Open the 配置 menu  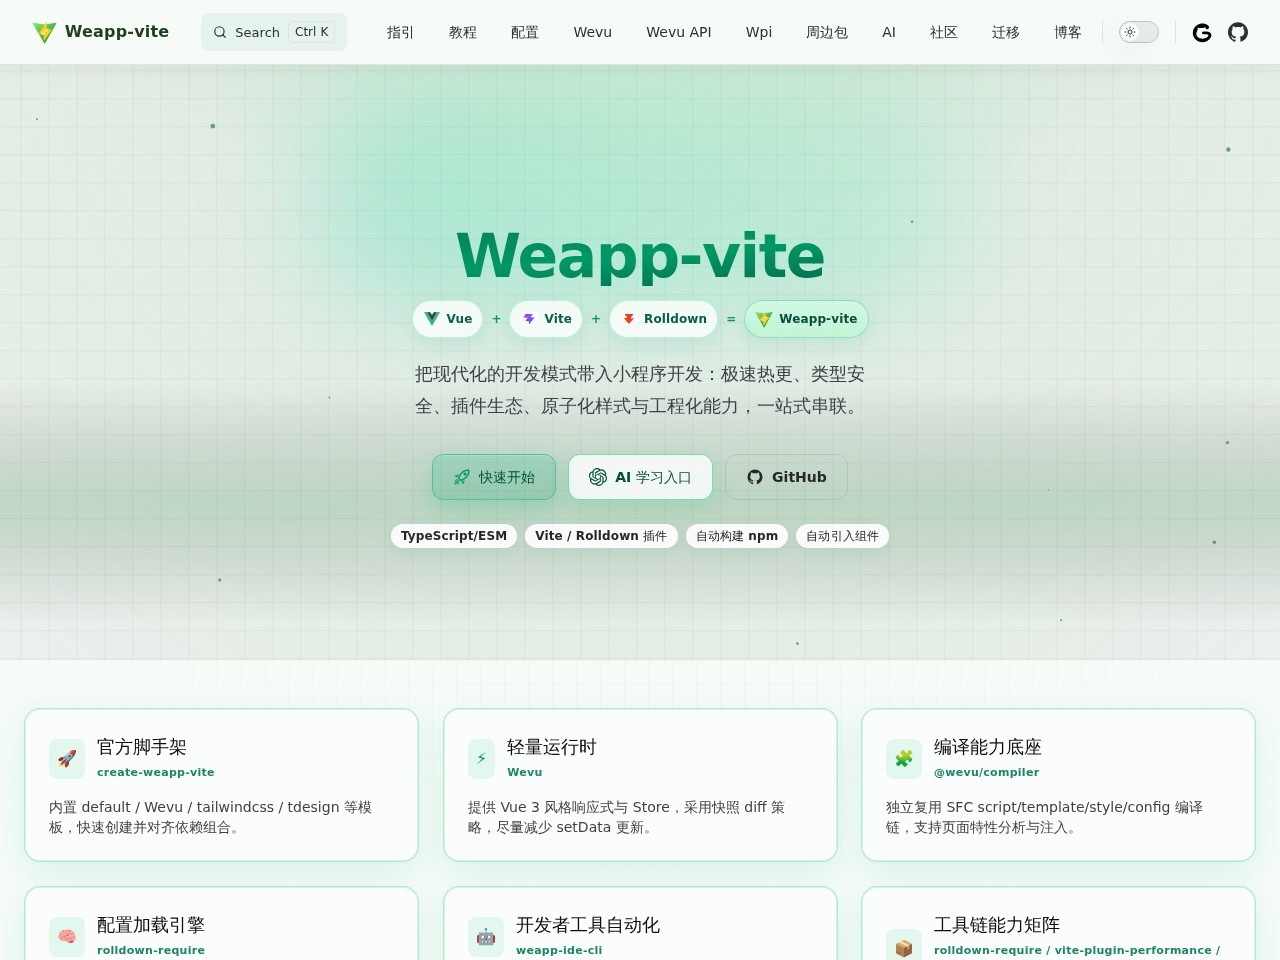click(x=524, y=32)
